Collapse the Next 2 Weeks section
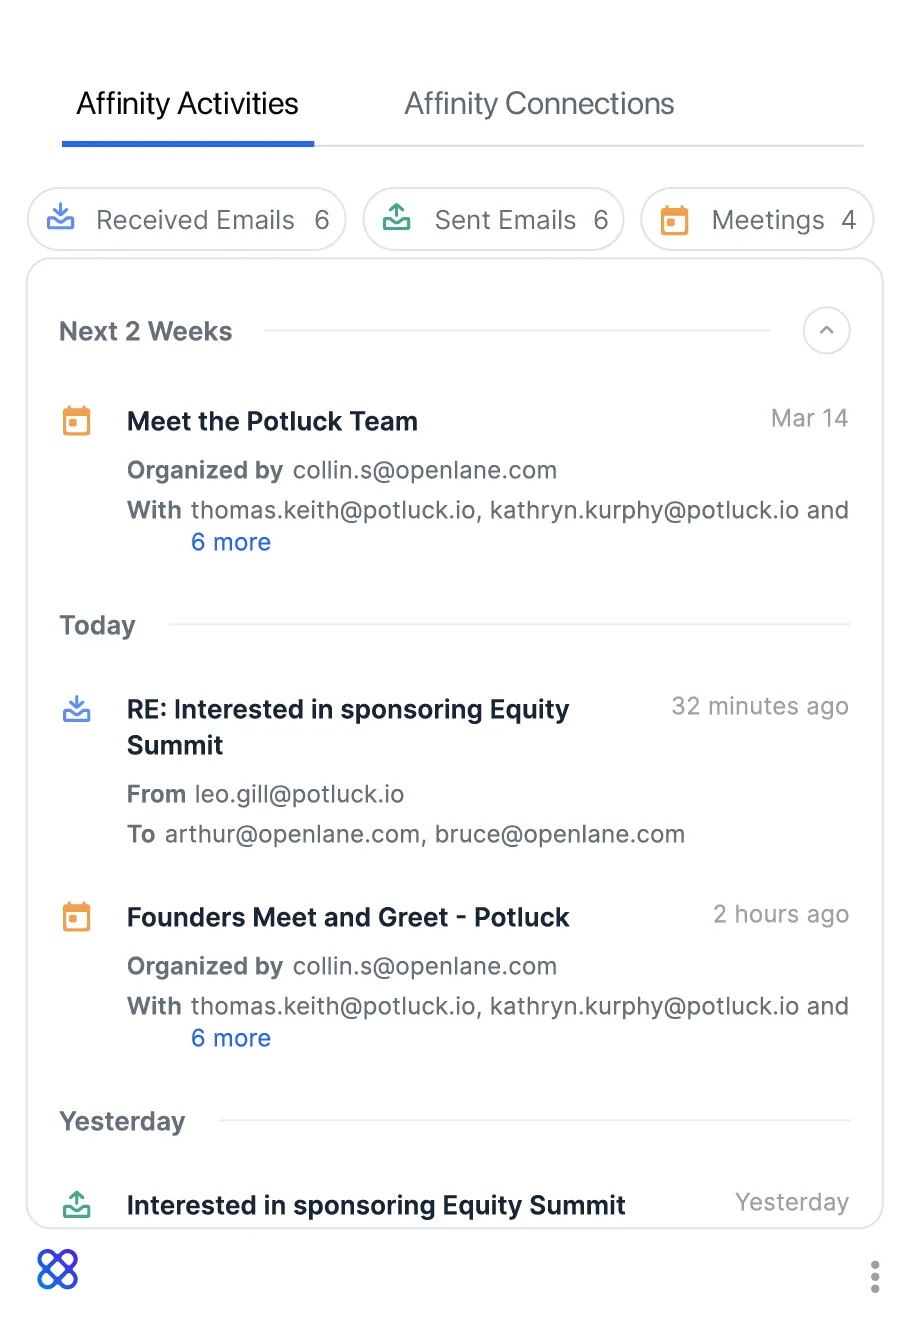This screenshot has width=909, height=1317. (826, 330)
